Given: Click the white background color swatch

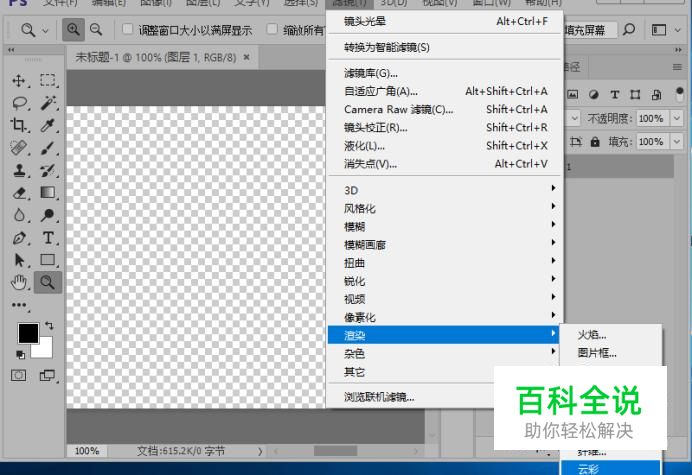Looking at the screenshot, I should [x=46, y=351].
